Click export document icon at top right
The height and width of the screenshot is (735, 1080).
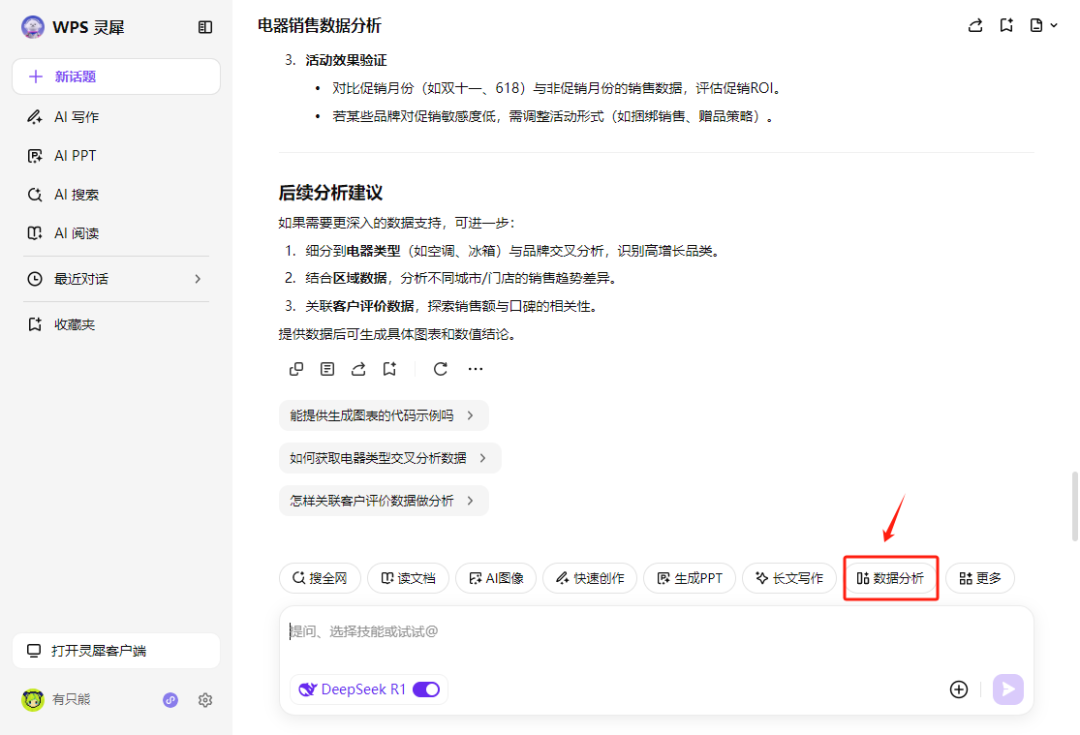tap(1036, 26)
